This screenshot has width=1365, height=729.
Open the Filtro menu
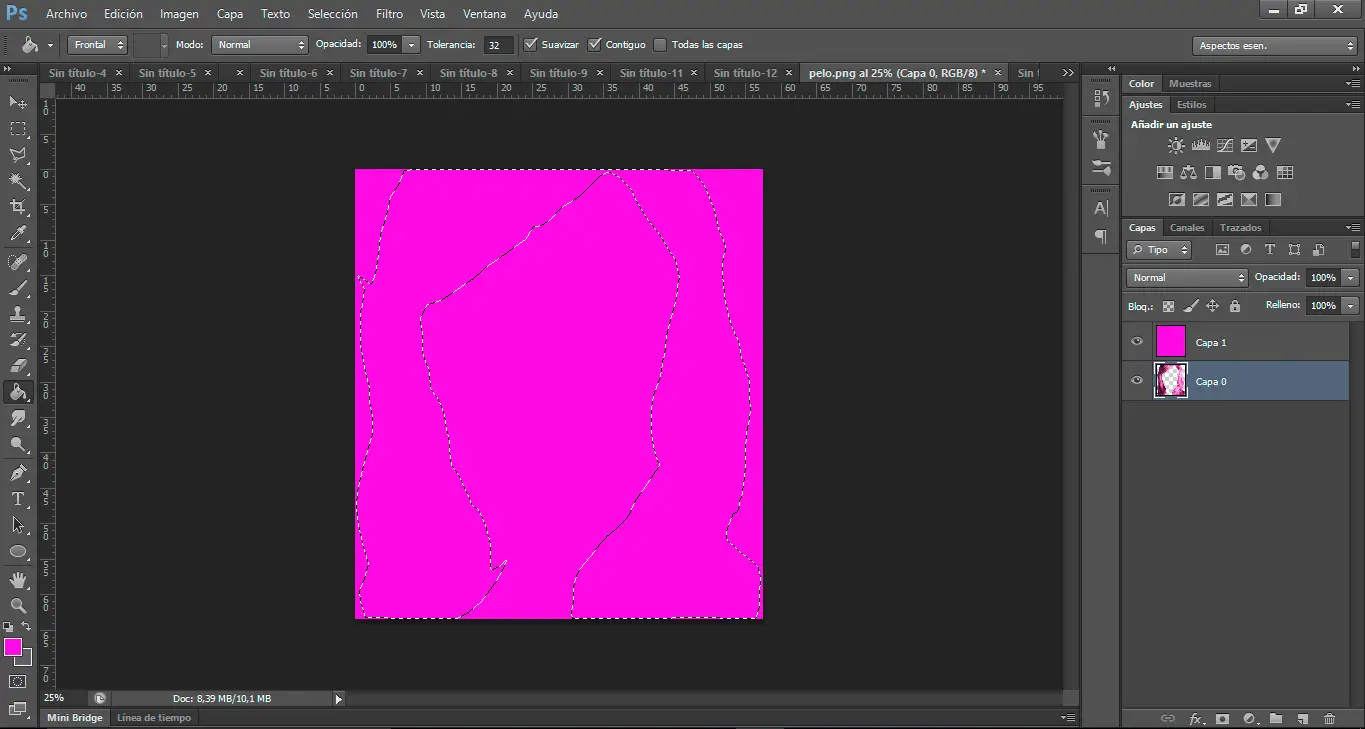click(389, 14)
